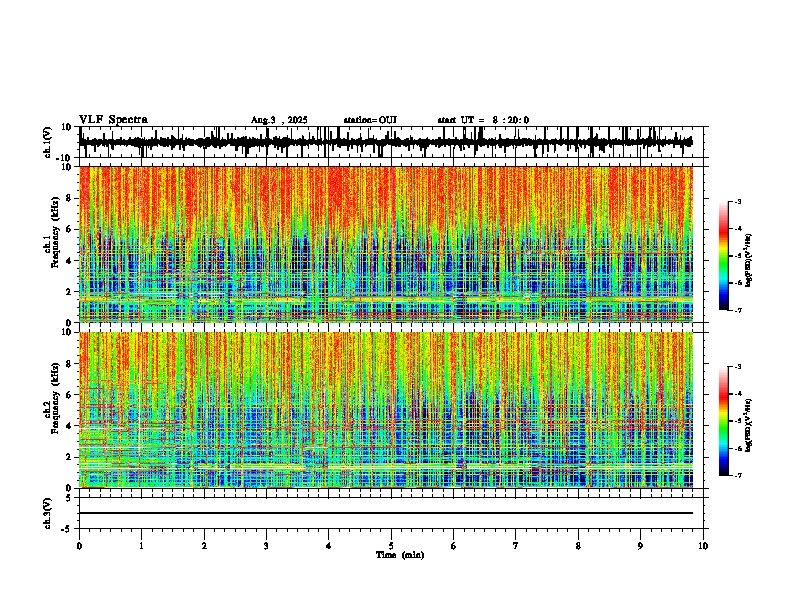Click the 'Time (min)' x-axis label

(400, 555)
